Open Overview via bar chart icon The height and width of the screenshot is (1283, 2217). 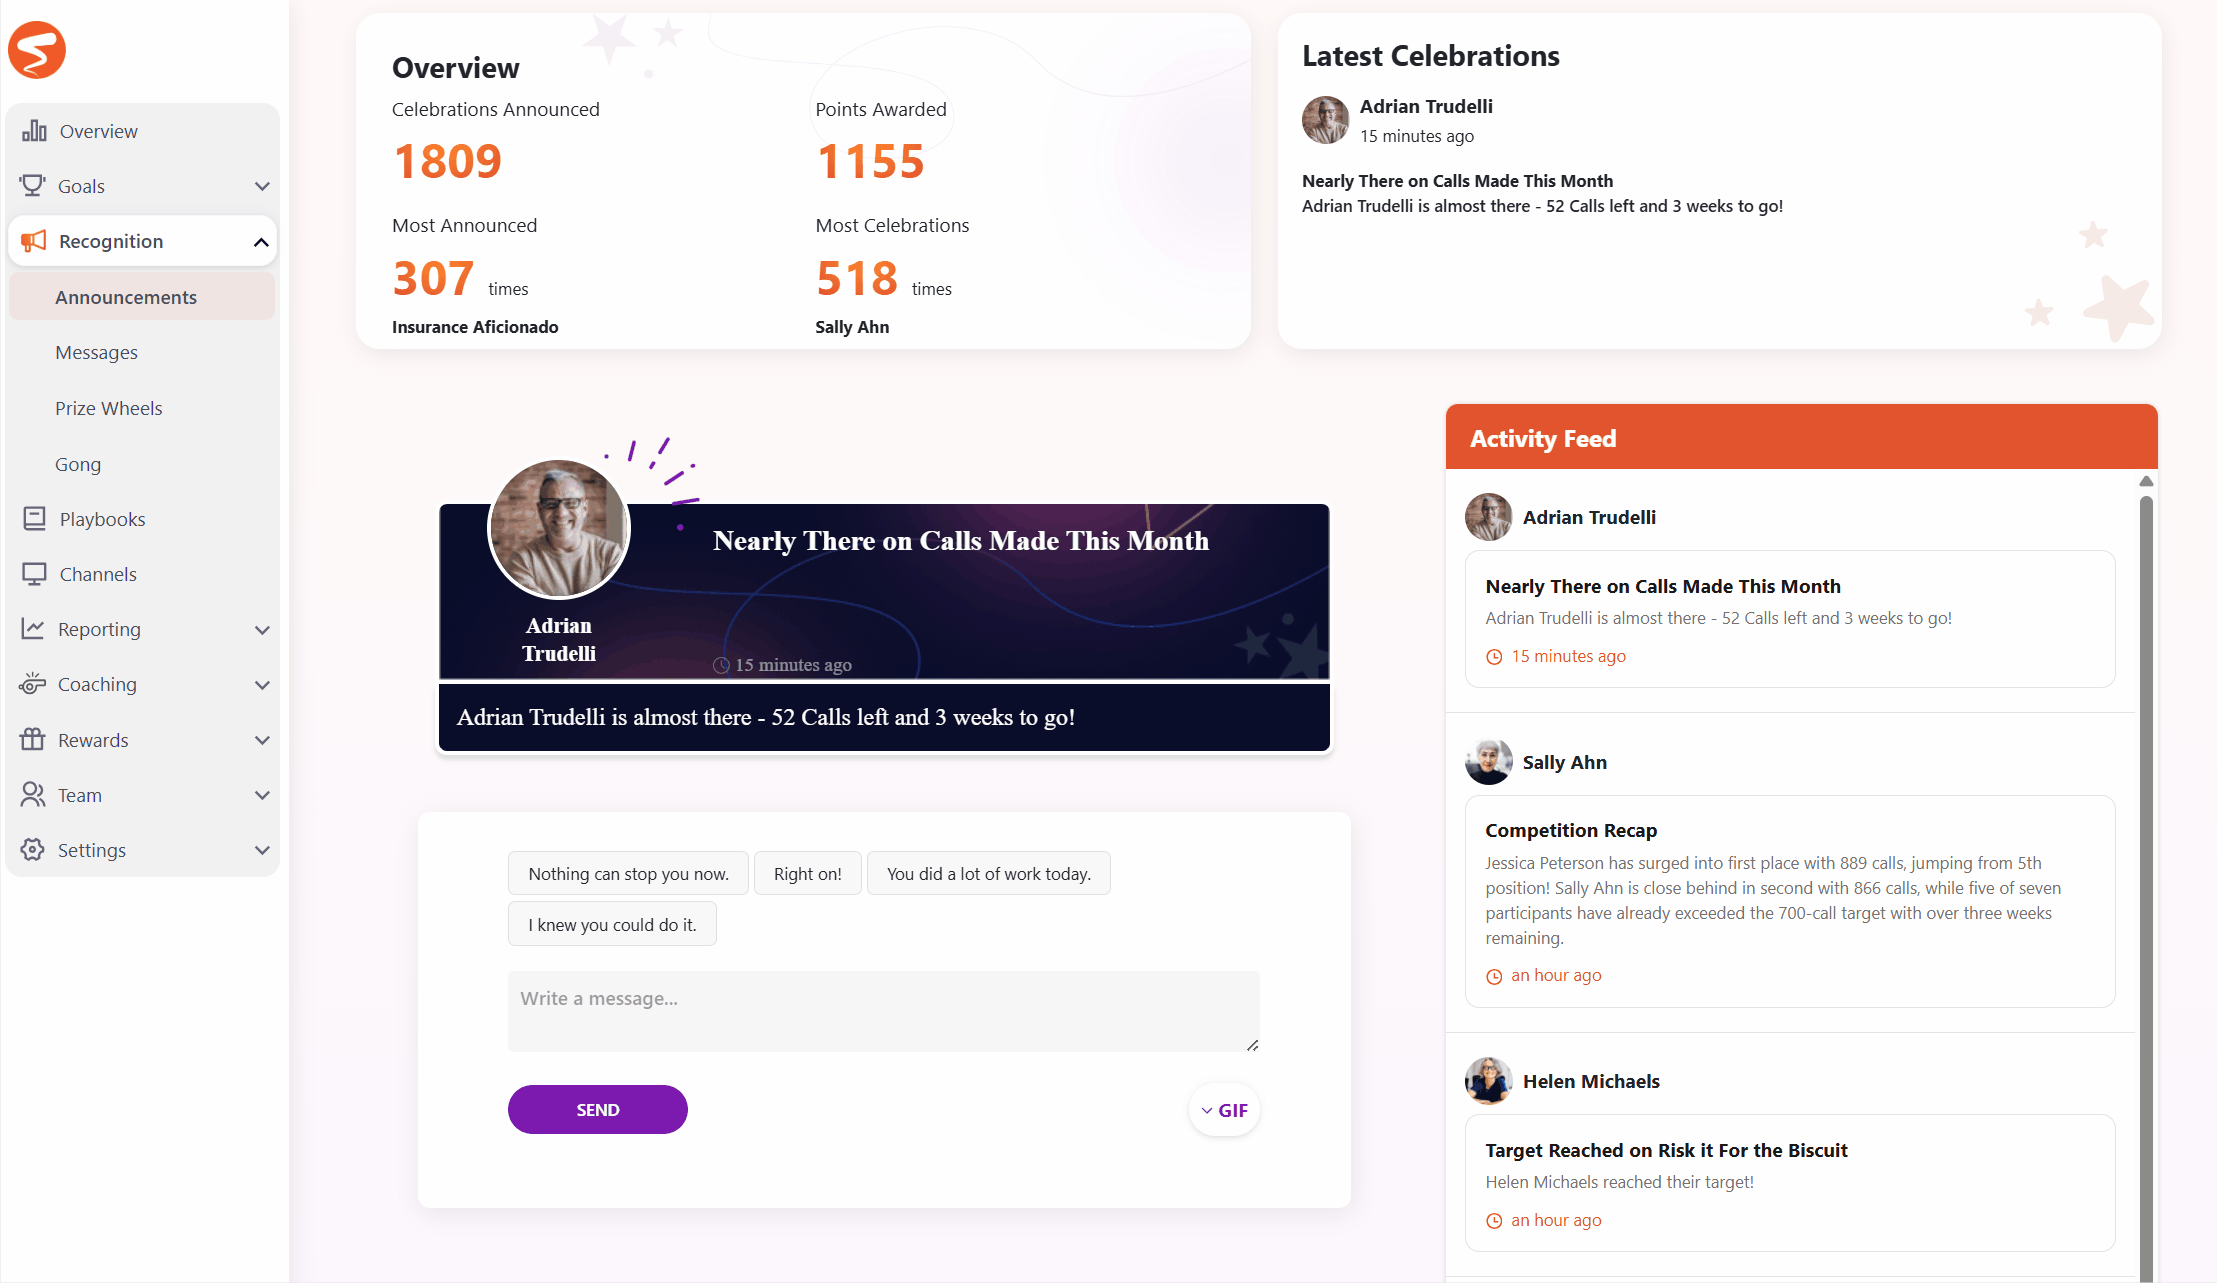pos(34,131)
